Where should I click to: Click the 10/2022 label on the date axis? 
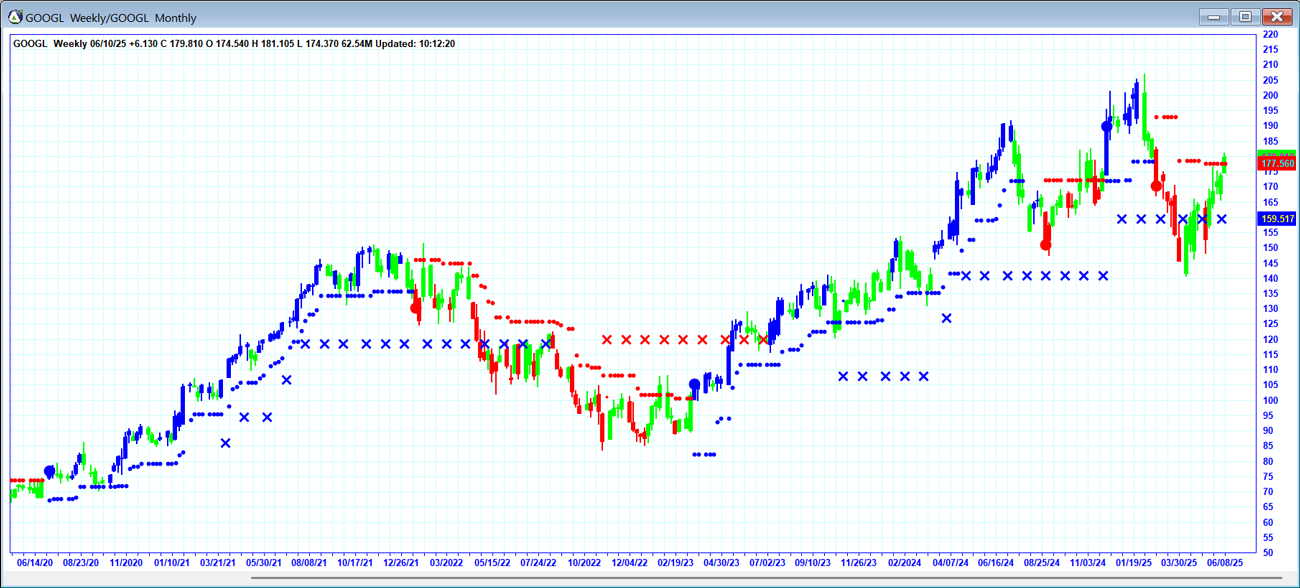click(583, 563)
